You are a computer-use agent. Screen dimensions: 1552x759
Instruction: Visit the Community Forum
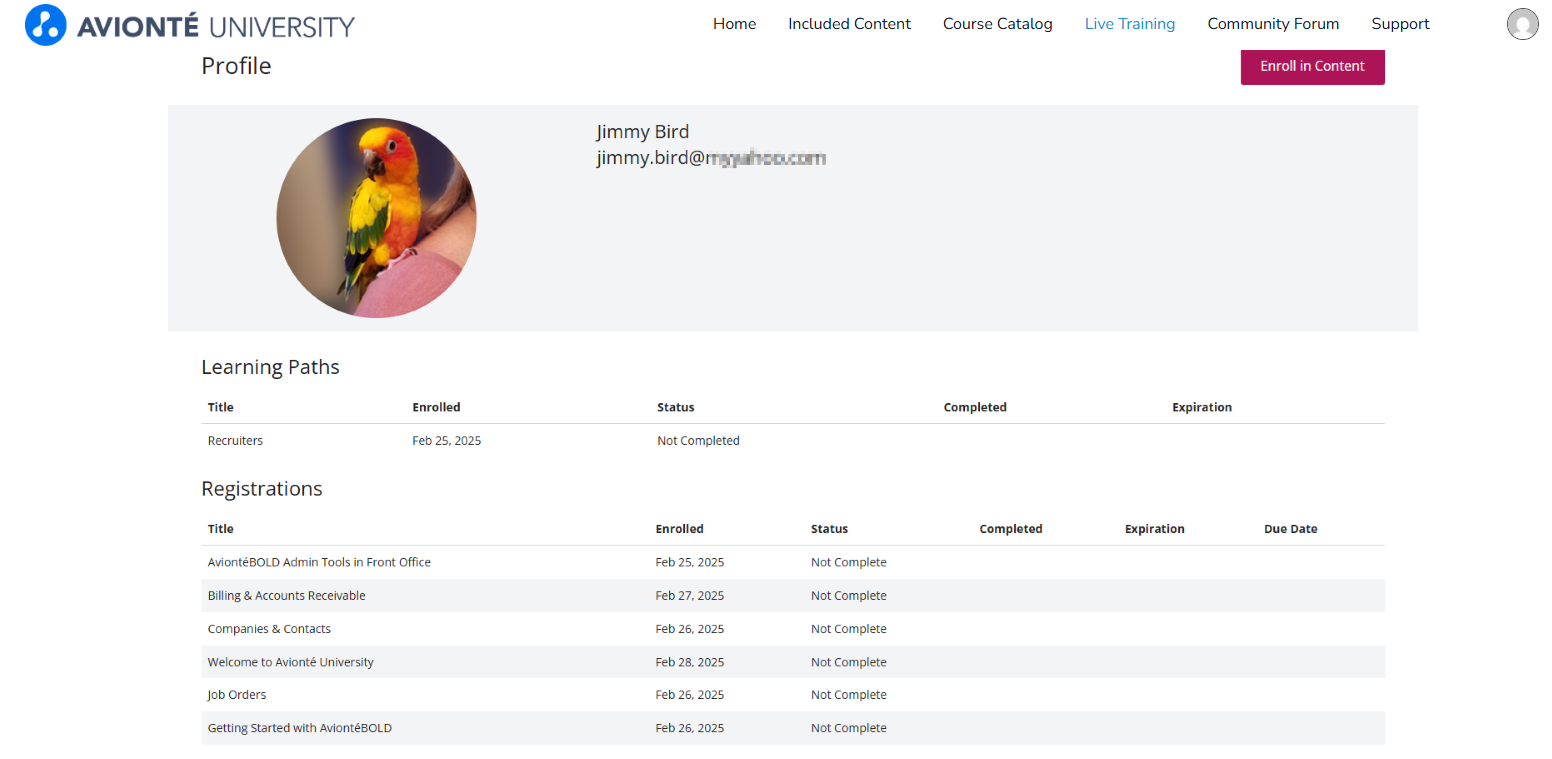(1273, 24)
